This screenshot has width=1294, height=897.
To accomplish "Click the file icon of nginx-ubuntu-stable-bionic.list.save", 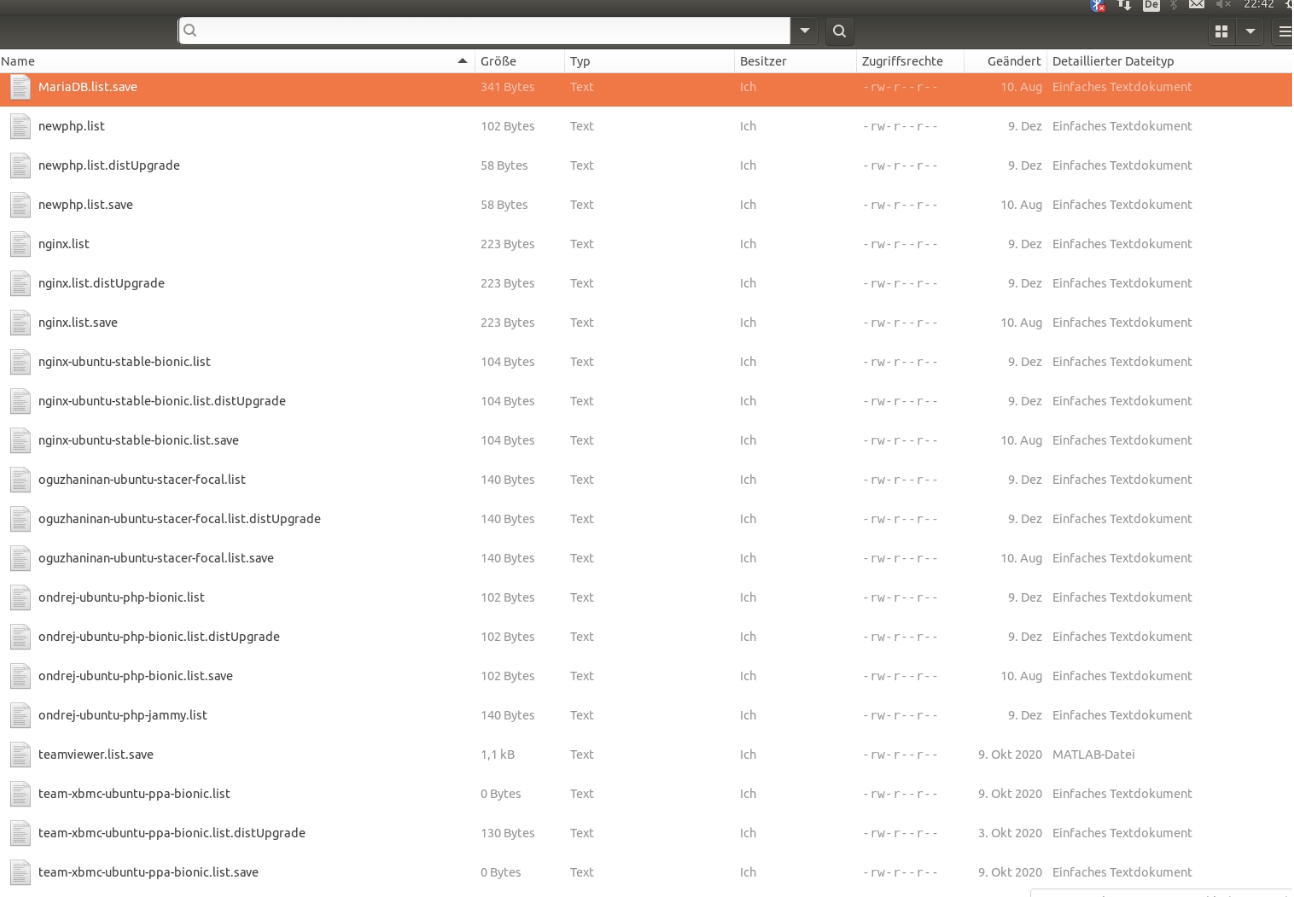I will click(20, 440).
